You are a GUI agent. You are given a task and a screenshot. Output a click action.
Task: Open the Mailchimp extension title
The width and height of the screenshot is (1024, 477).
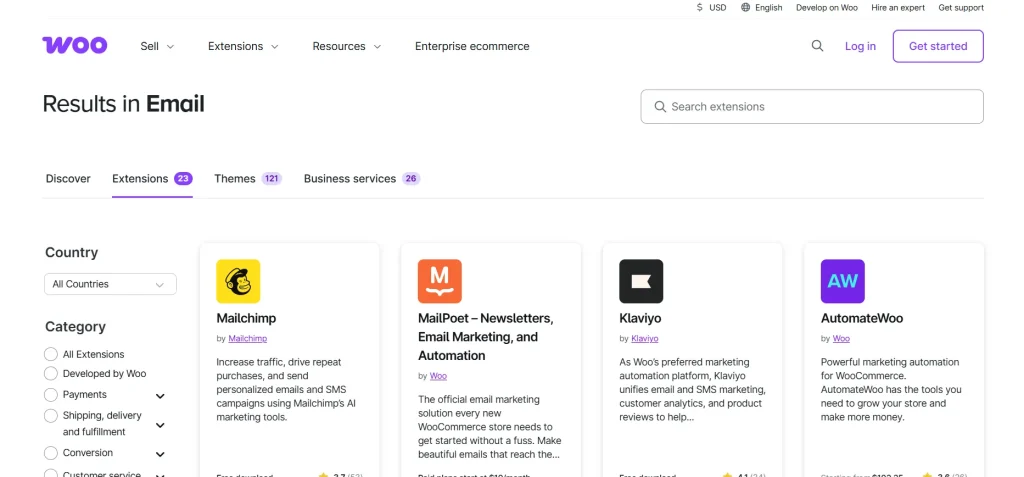tap(246, 318)
